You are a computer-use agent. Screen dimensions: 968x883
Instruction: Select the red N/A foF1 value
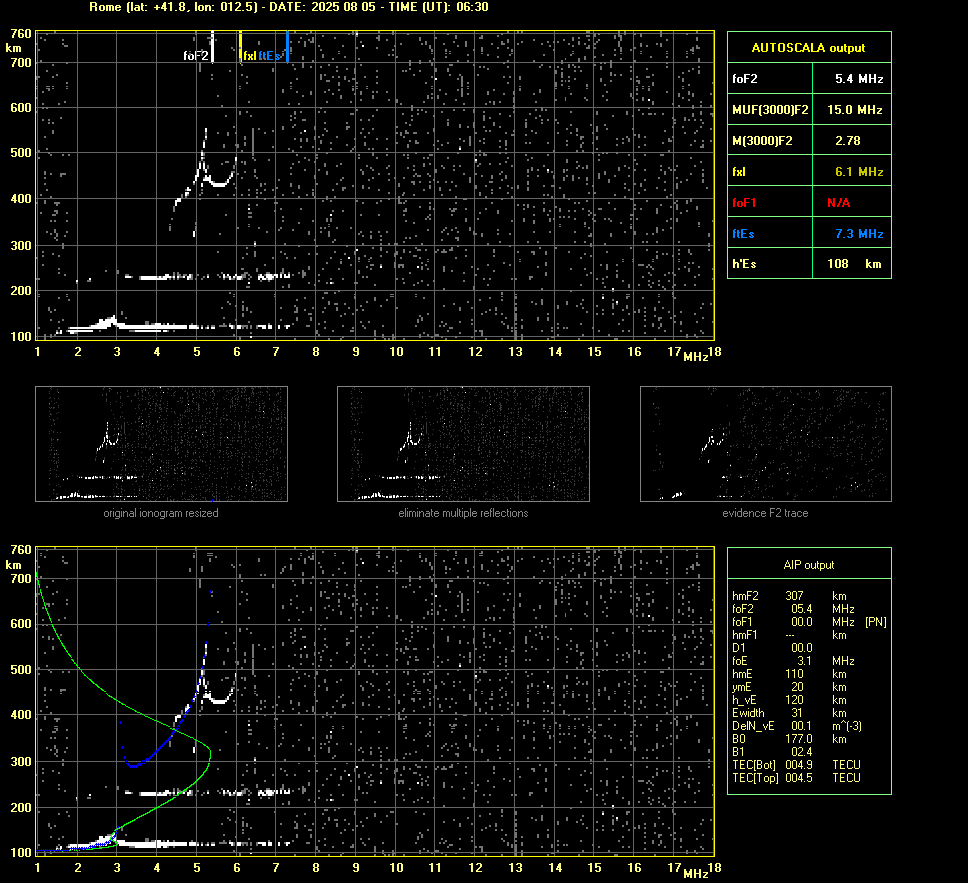pos(838,203)
